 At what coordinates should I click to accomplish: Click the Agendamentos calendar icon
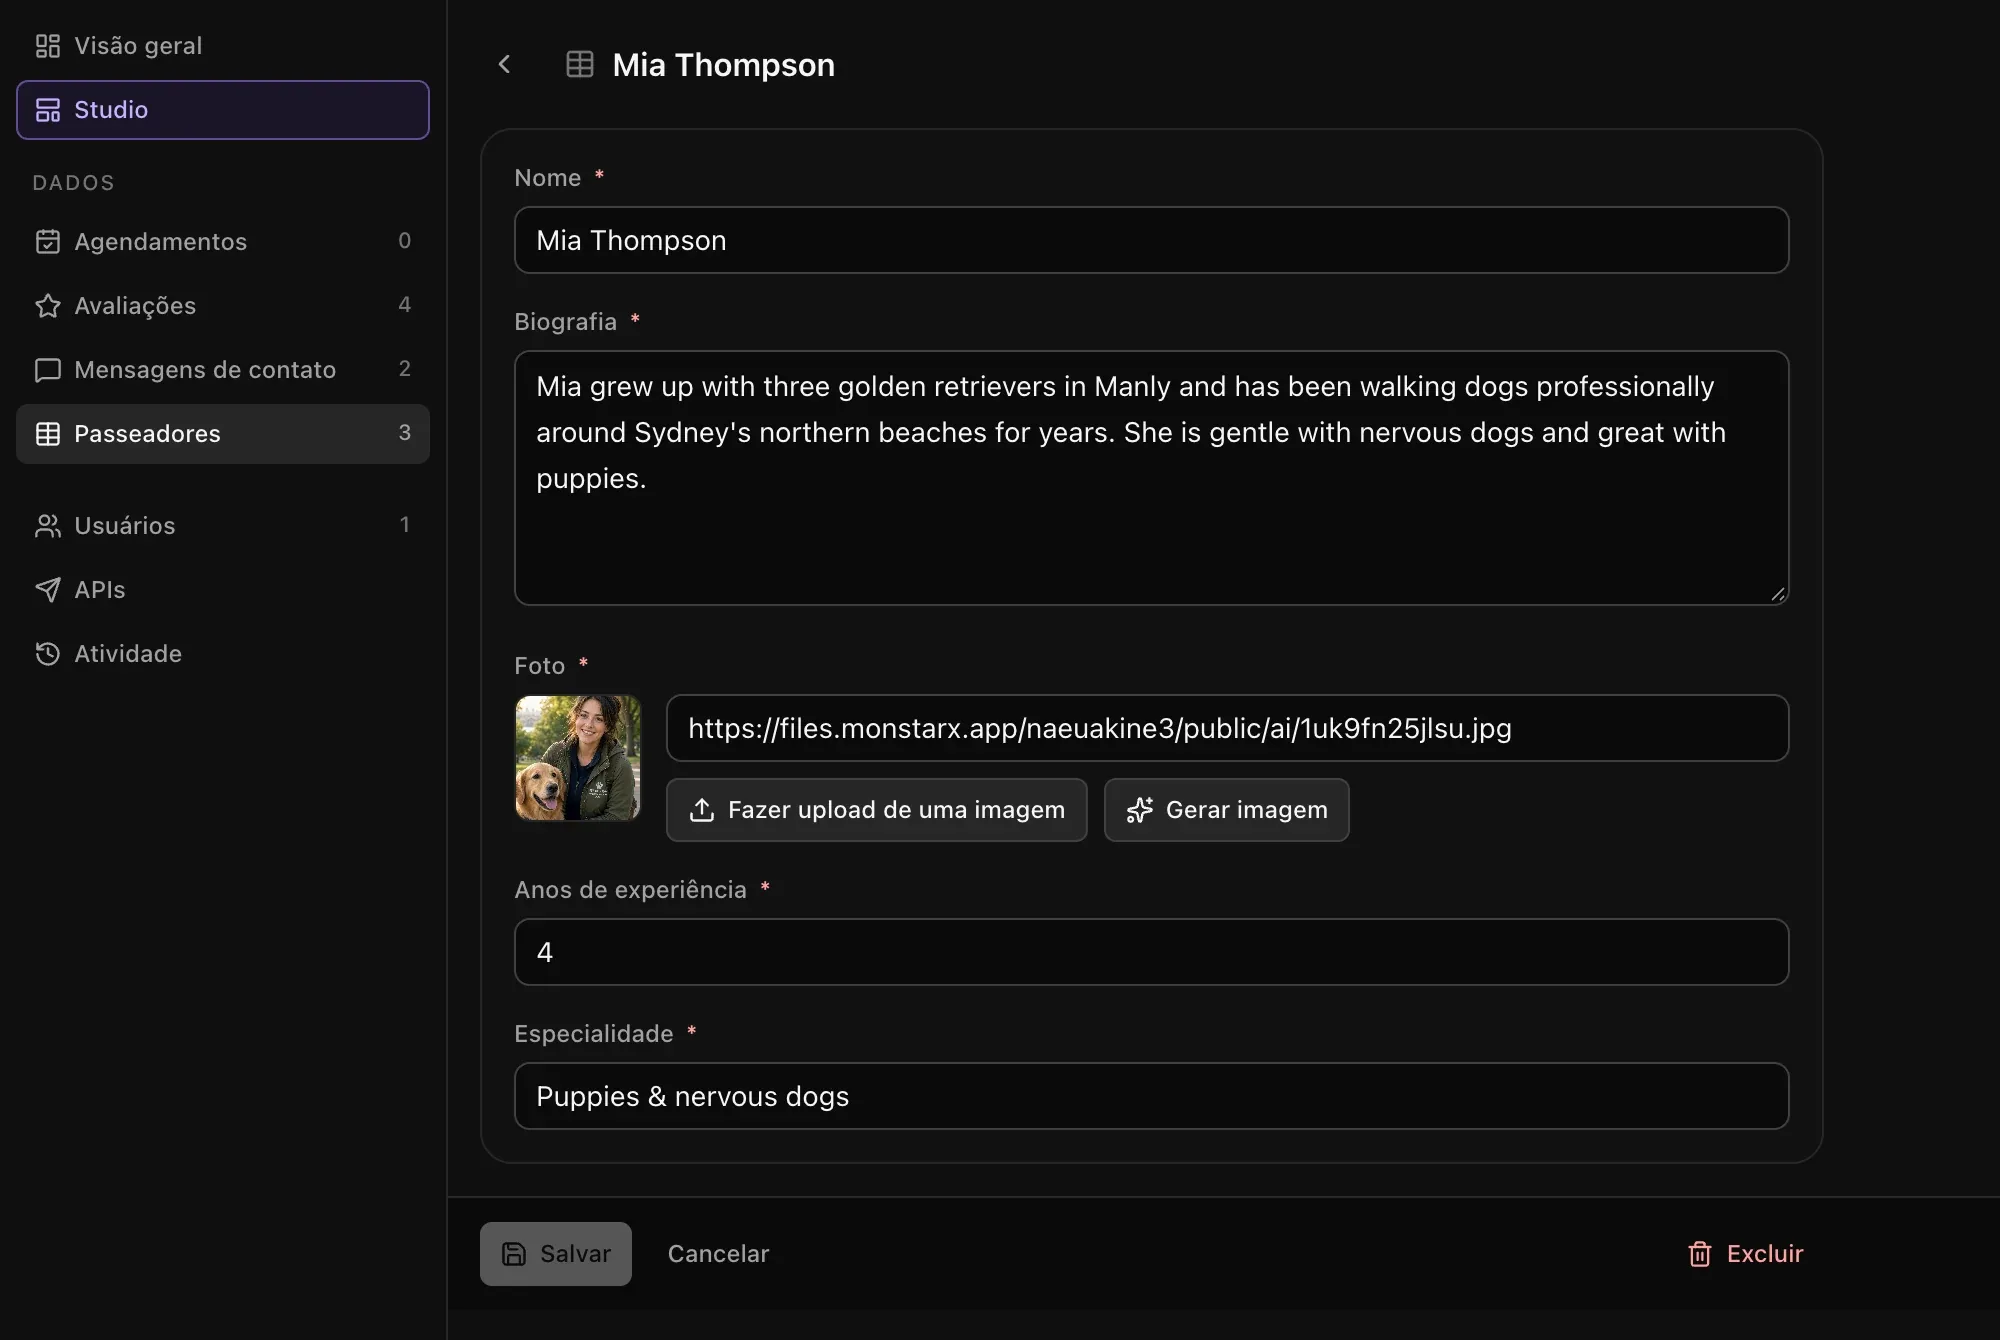47,242
